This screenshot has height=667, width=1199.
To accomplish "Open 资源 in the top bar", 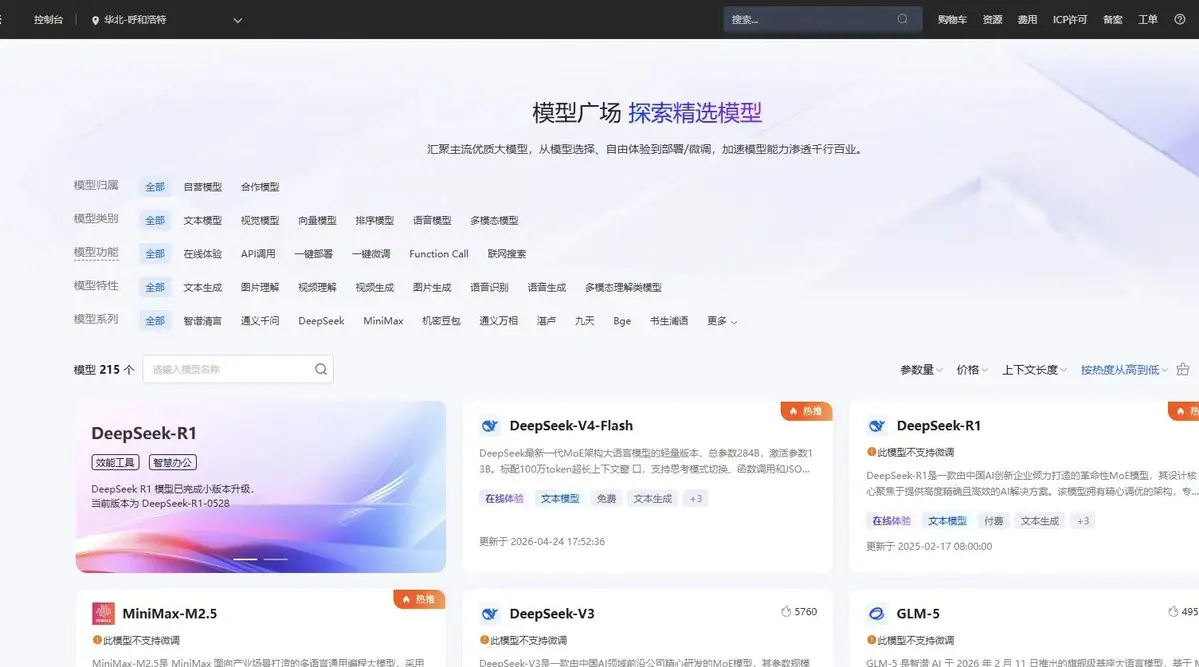I will click(993, 20).
